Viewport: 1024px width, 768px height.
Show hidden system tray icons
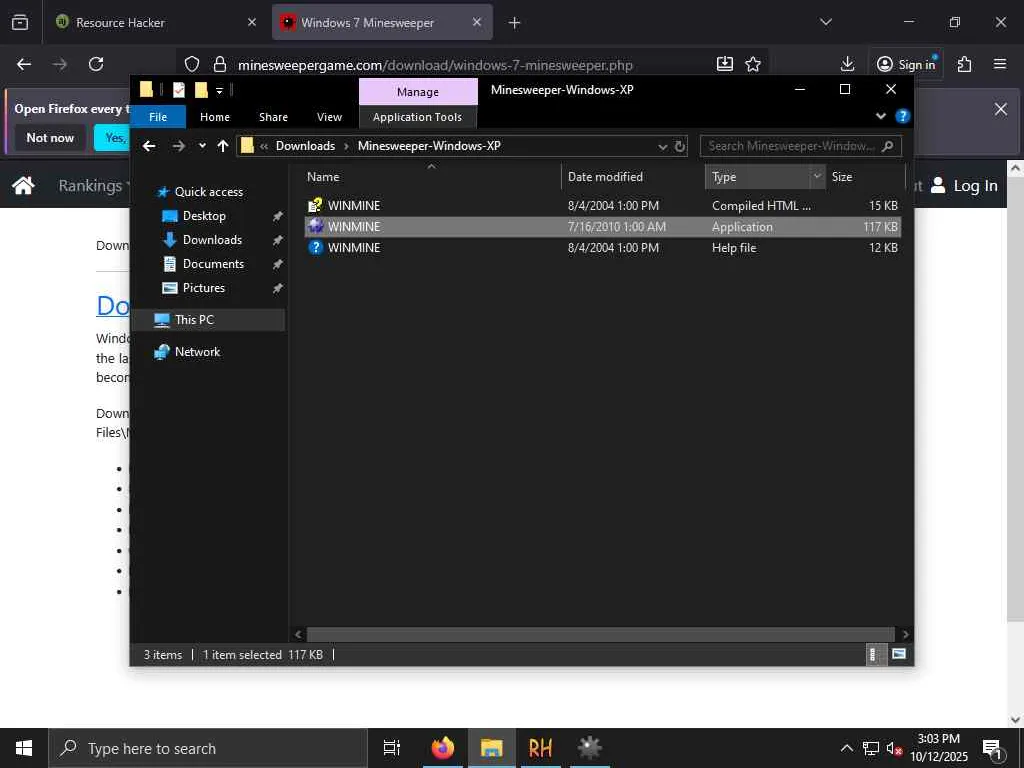846,748
